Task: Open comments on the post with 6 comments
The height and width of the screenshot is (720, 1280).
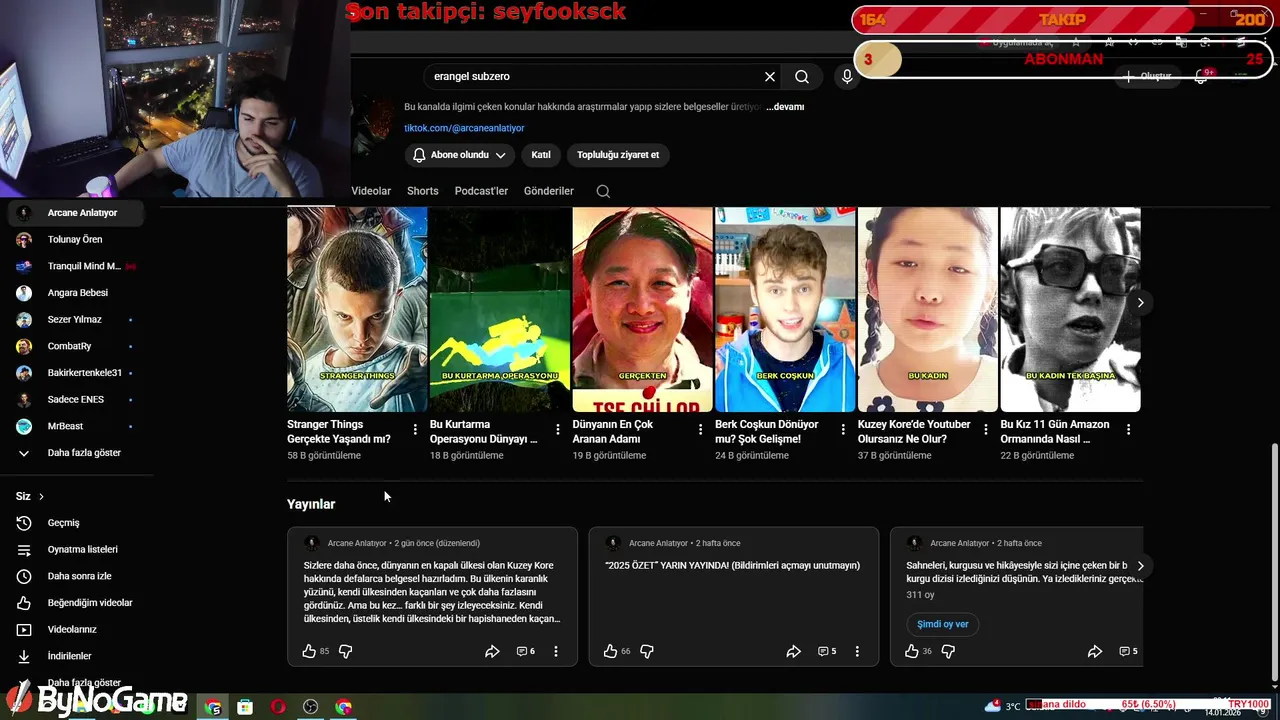Action: pos(526,651)
